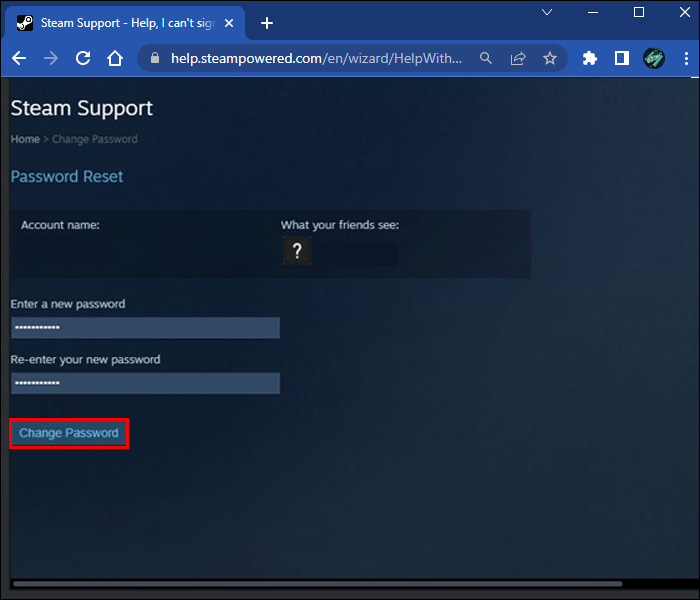Open the Chrome profile avatar
Viewport: 700px width, 600px height.
tap(654, 58)
